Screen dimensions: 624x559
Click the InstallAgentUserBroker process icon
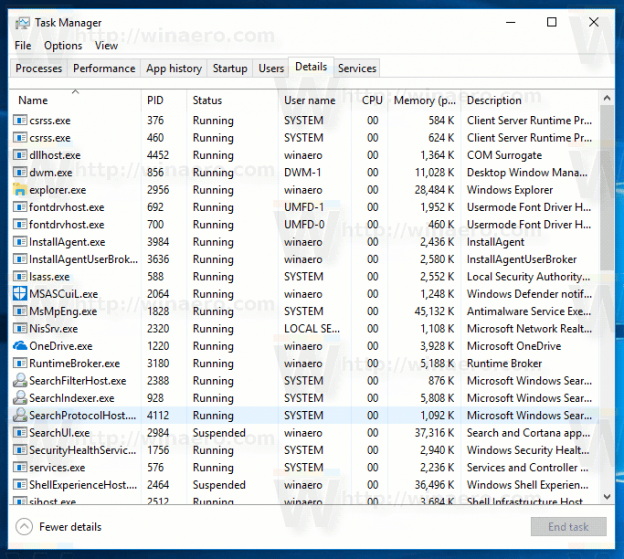20,259
